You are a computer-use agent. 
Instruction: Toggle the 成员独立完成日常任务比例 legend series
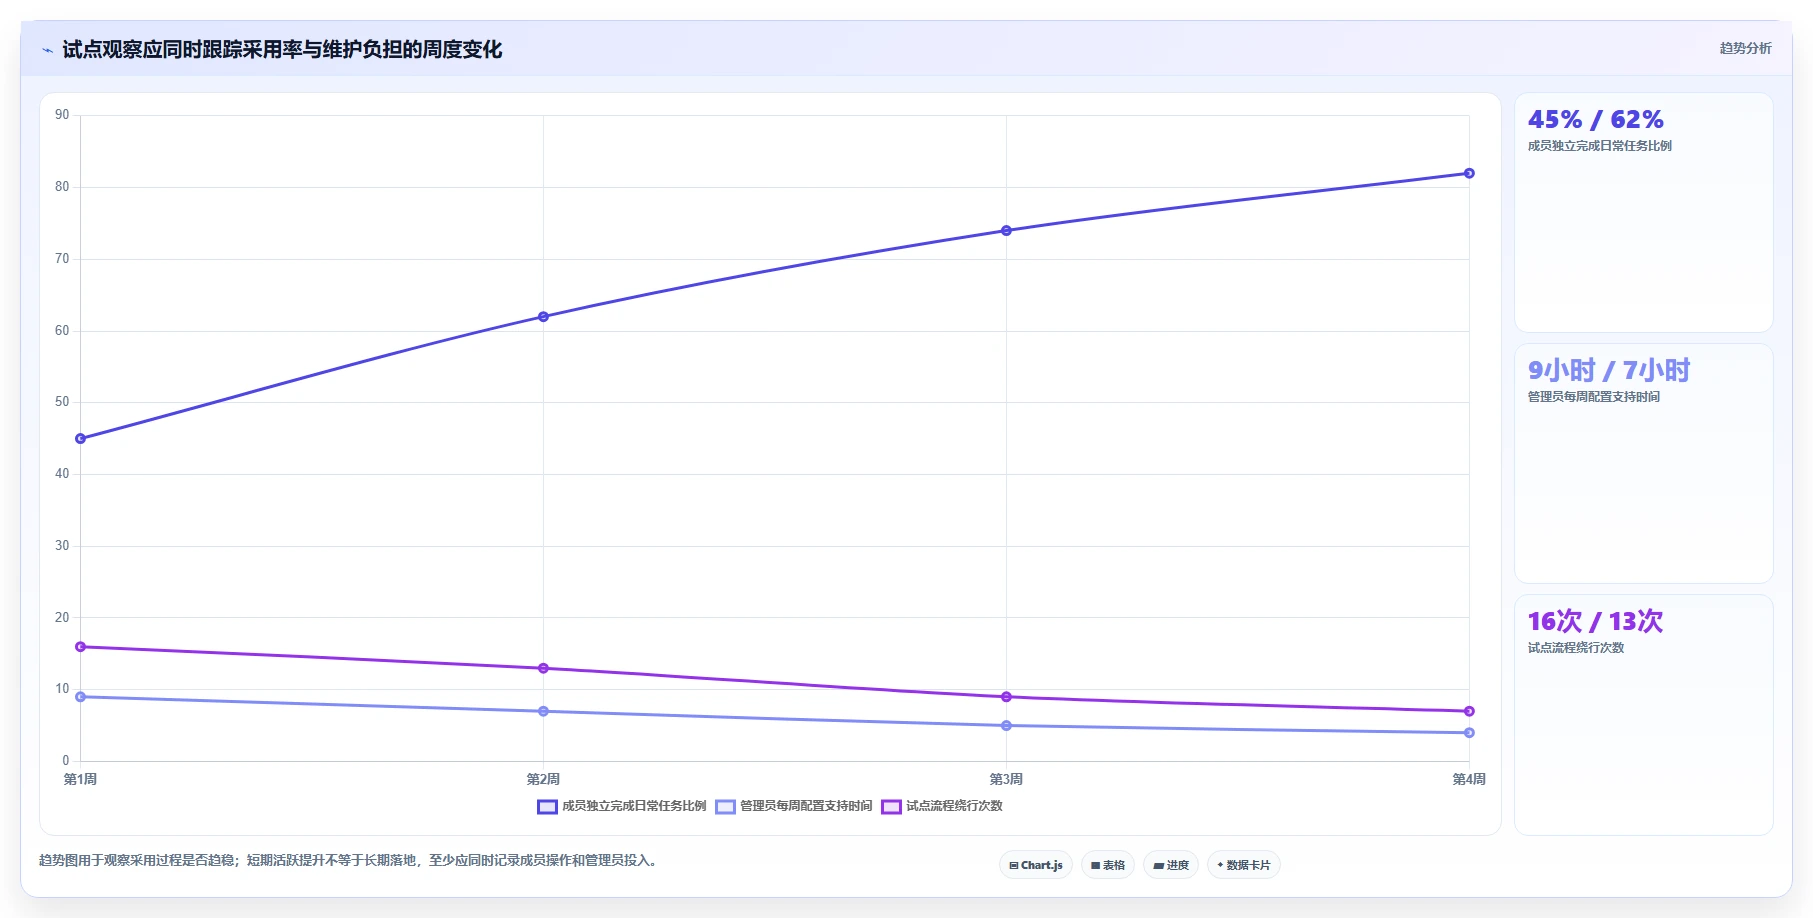[622, 806]
